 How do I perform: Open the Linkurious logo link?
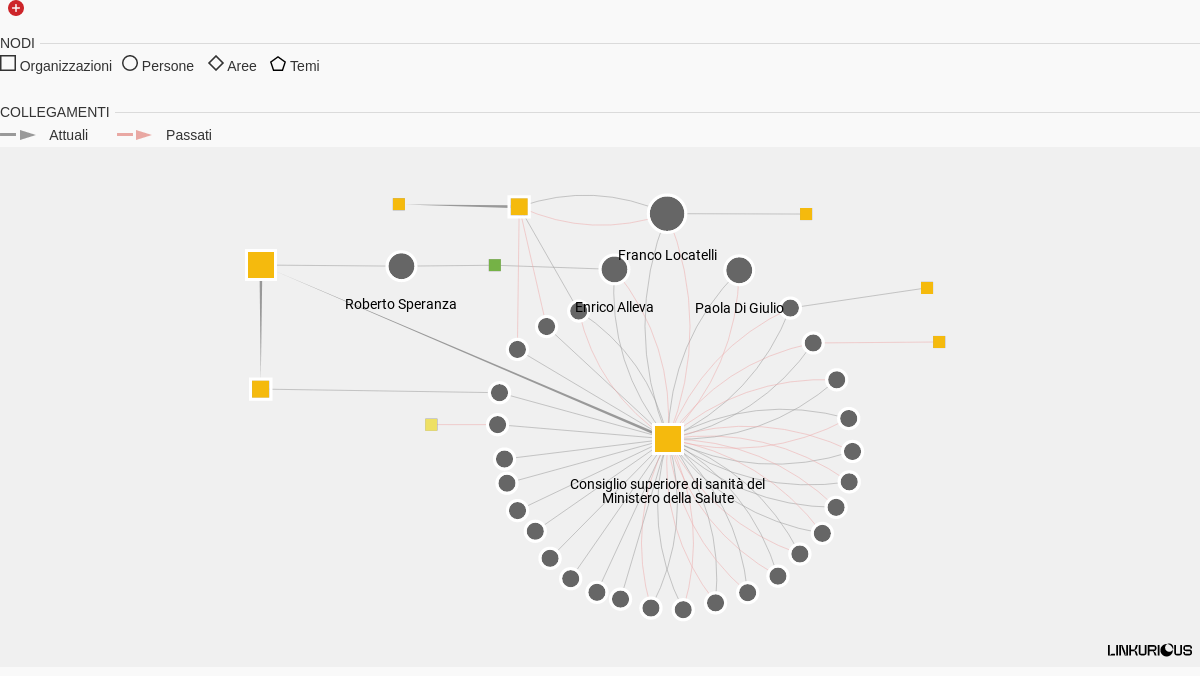pos(1150,650)
